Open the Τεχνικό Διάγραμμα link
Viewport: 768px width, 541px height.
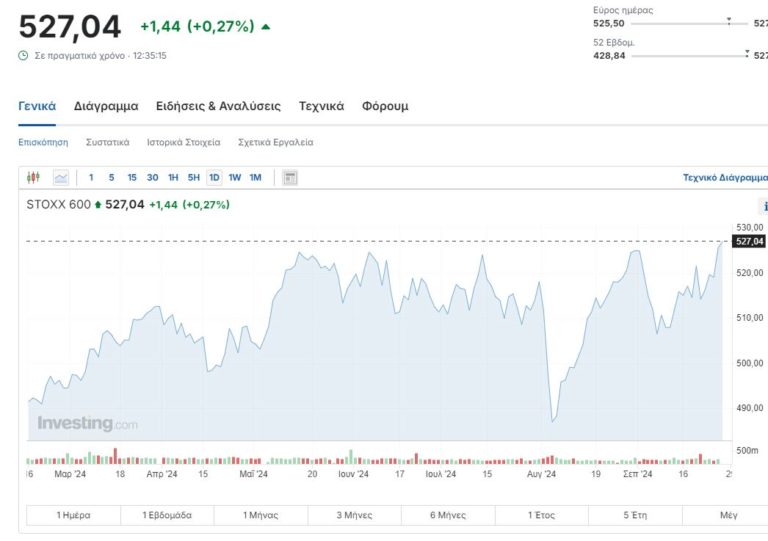[x=724, y=178]
